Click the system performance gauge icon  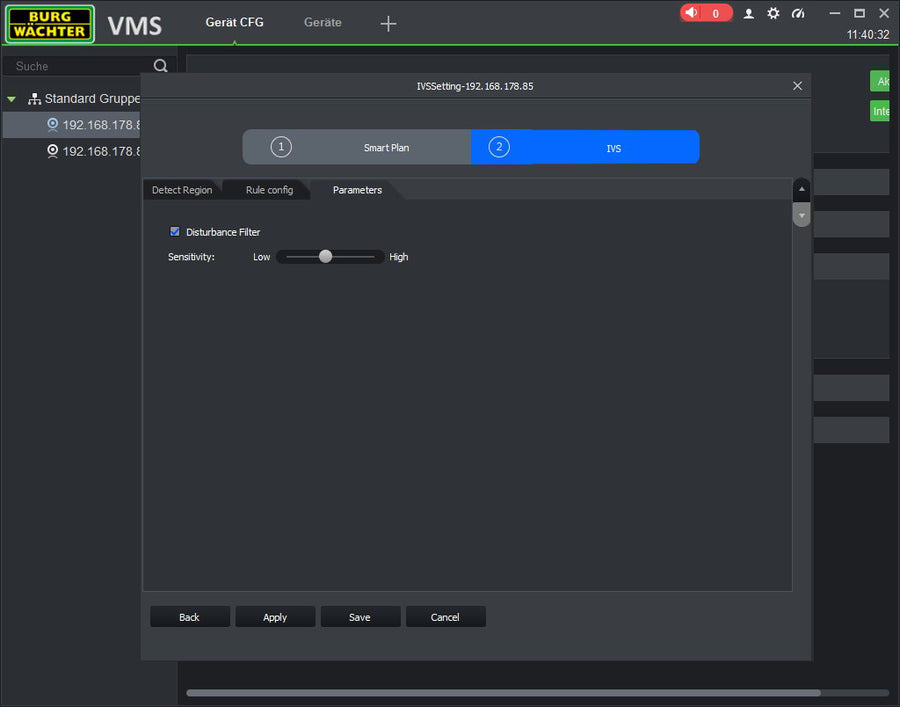(798, 14)
